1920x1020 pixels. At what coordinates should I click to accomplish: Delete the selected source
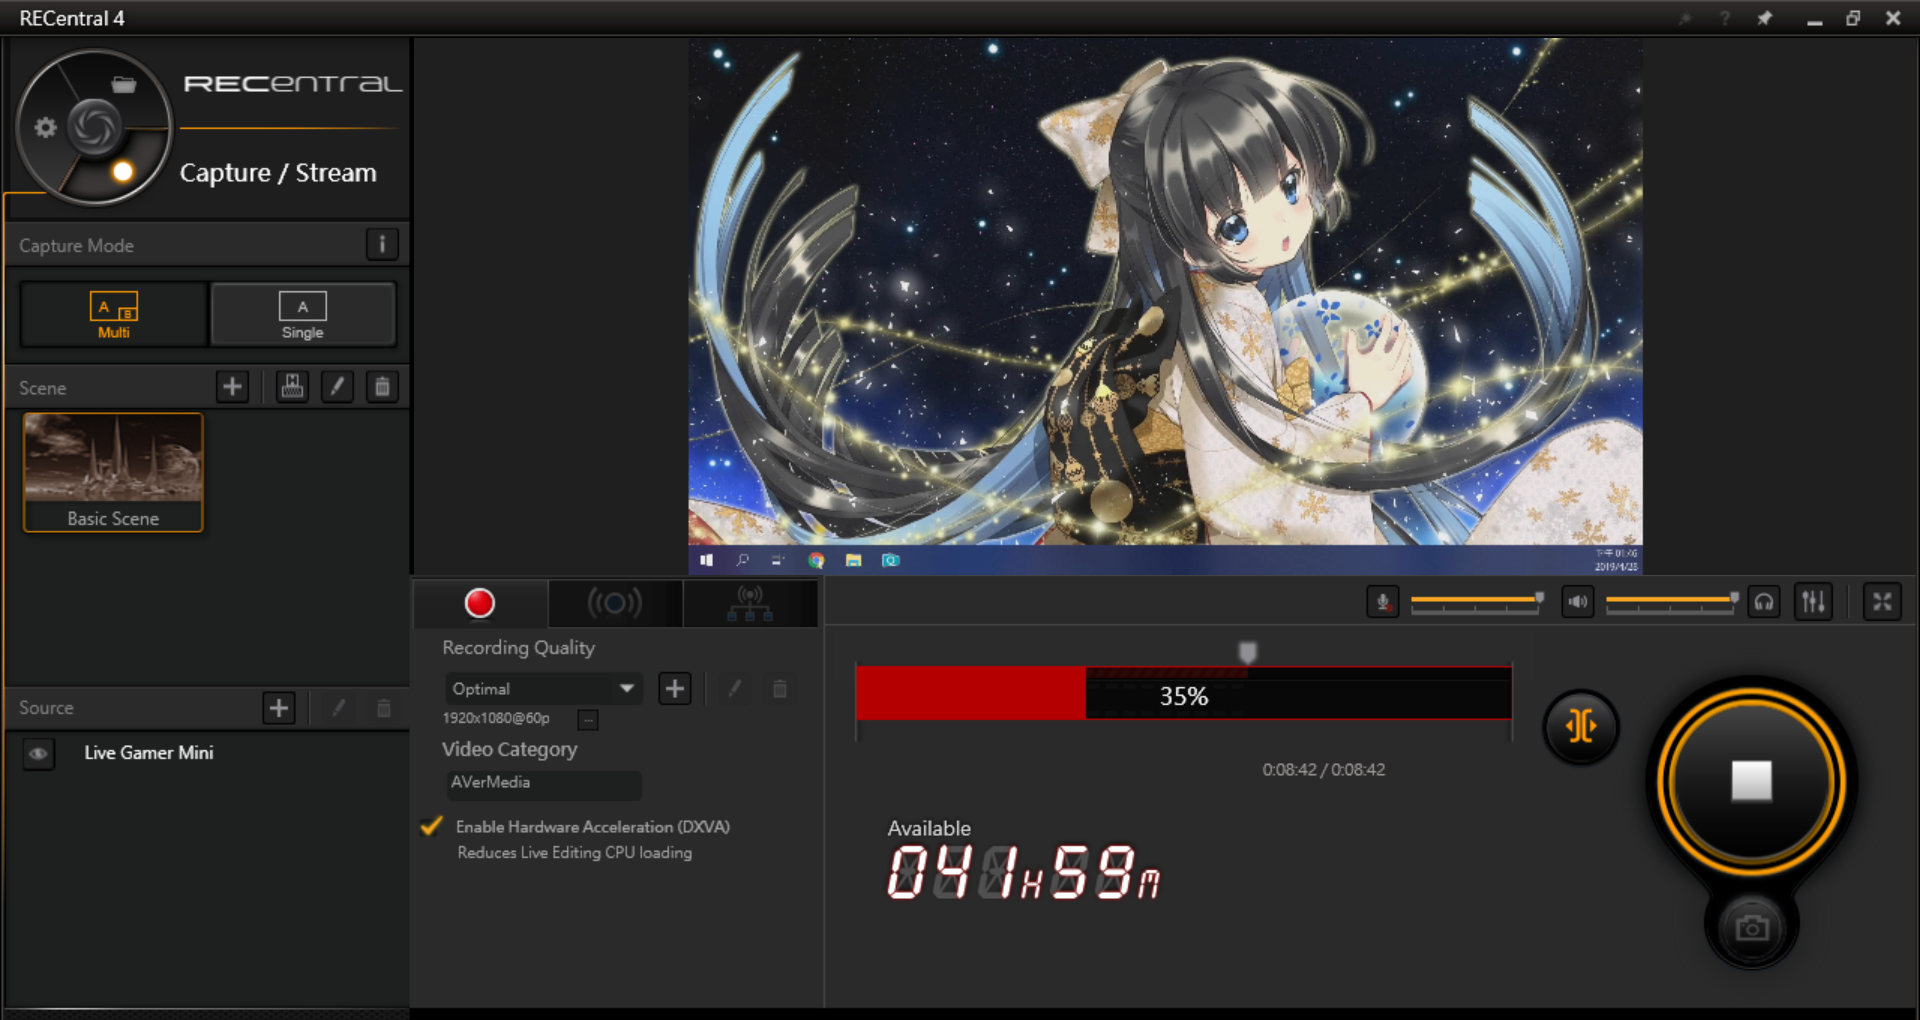coord(383,708)
